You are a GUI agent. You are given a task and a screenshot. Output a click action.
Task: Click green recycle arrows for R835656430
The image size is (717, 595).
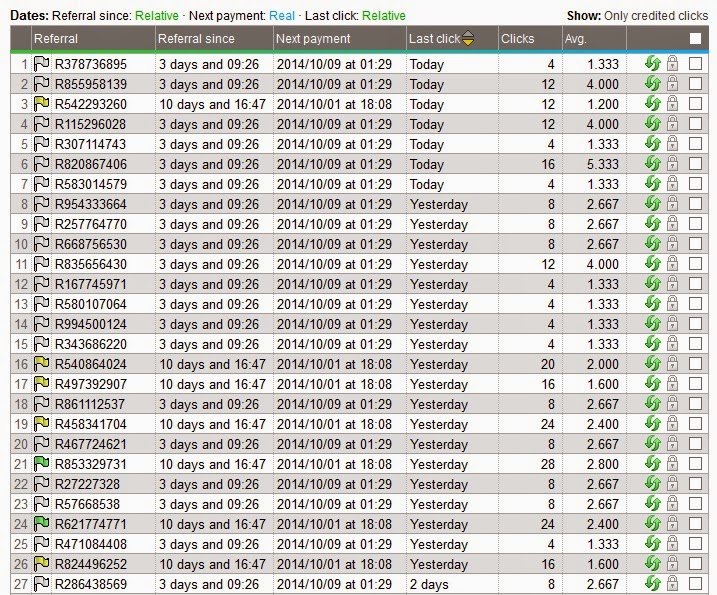pos(653,264)
